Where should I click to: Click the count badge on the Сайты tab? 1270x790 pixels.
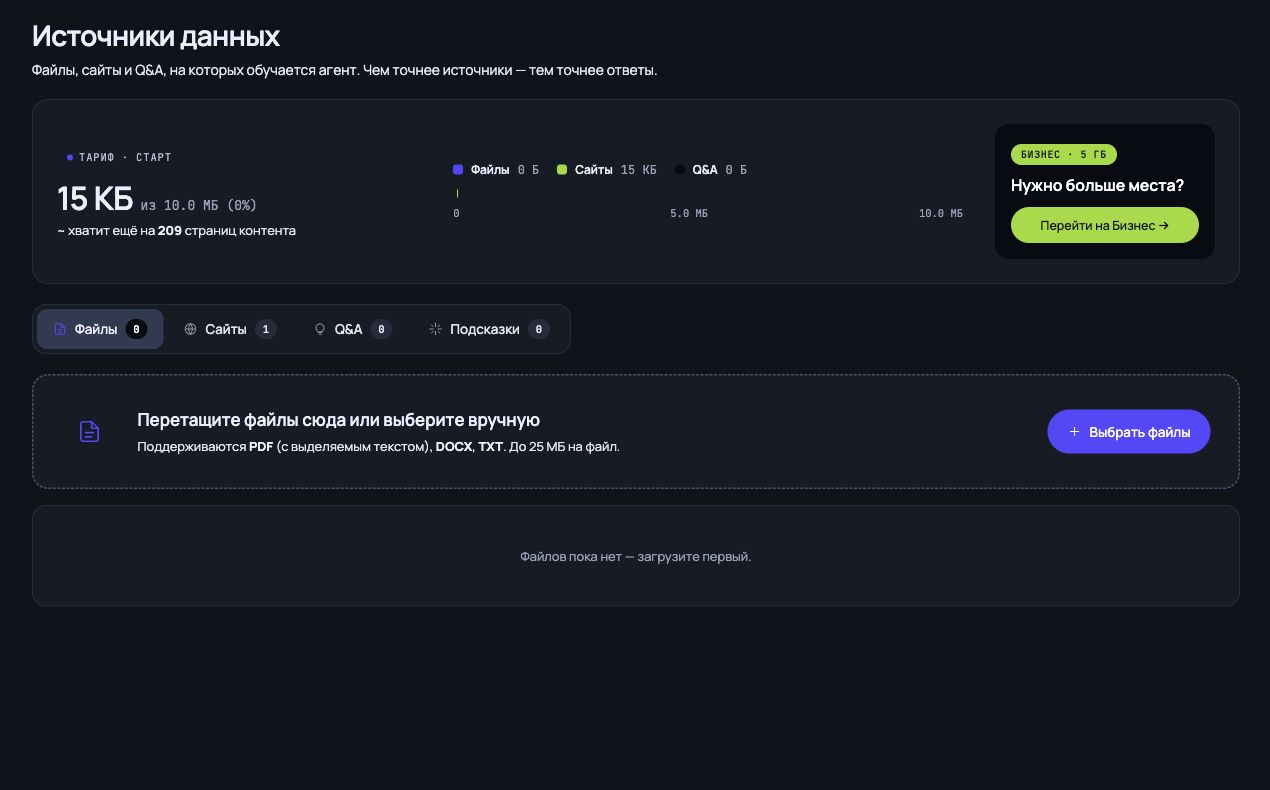265,329
